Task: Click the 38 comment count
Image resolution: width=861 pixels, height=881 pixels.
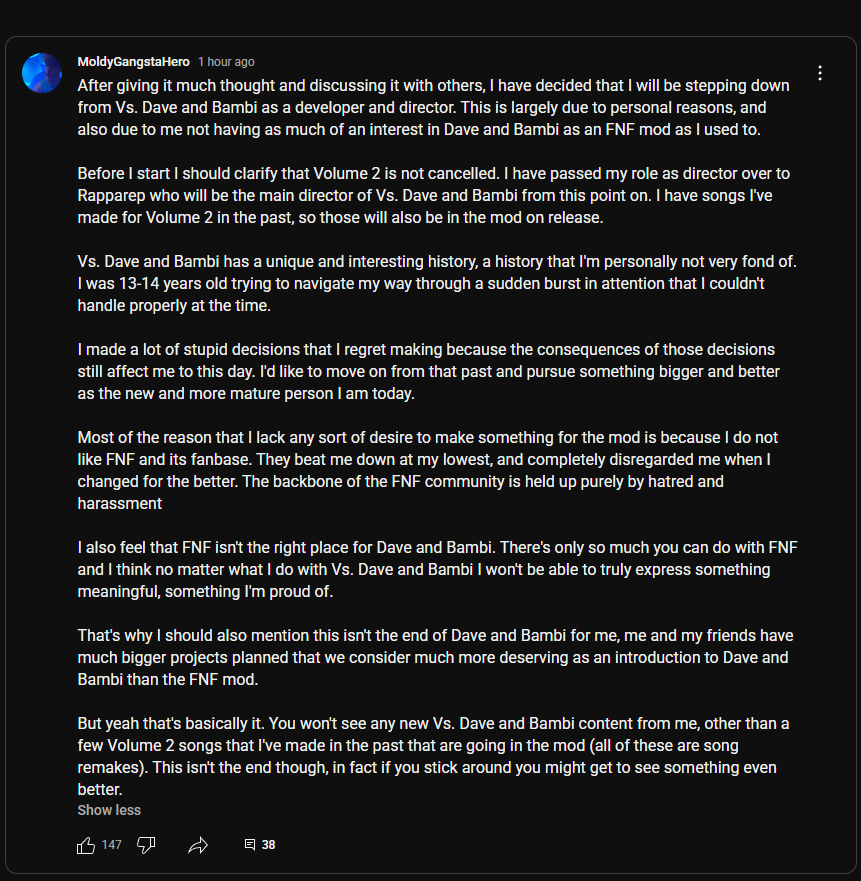Action: (268, 845)
